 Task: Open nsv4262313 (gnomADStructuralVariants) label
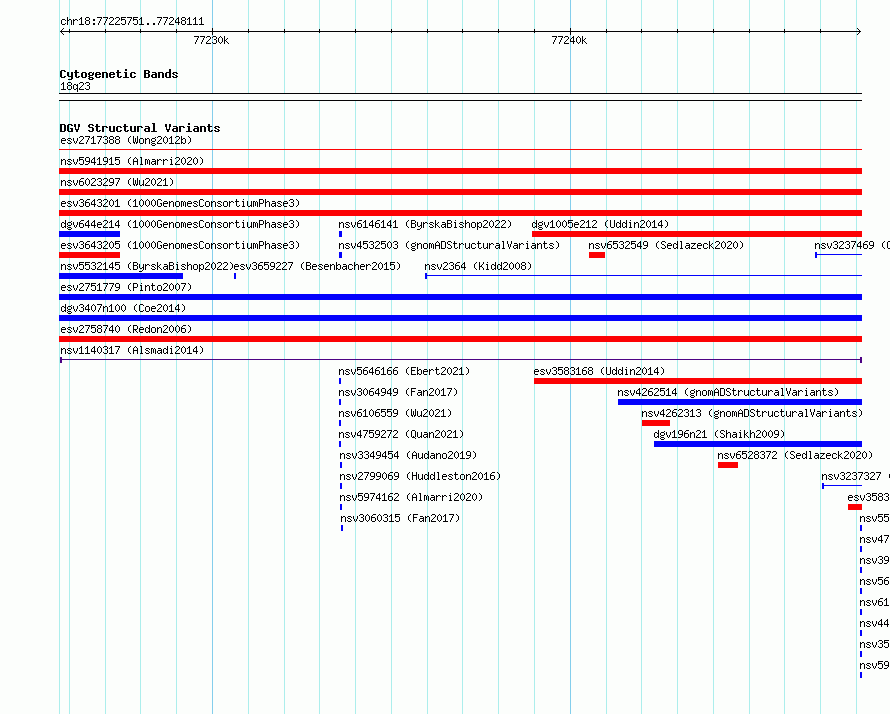(752, 413)
